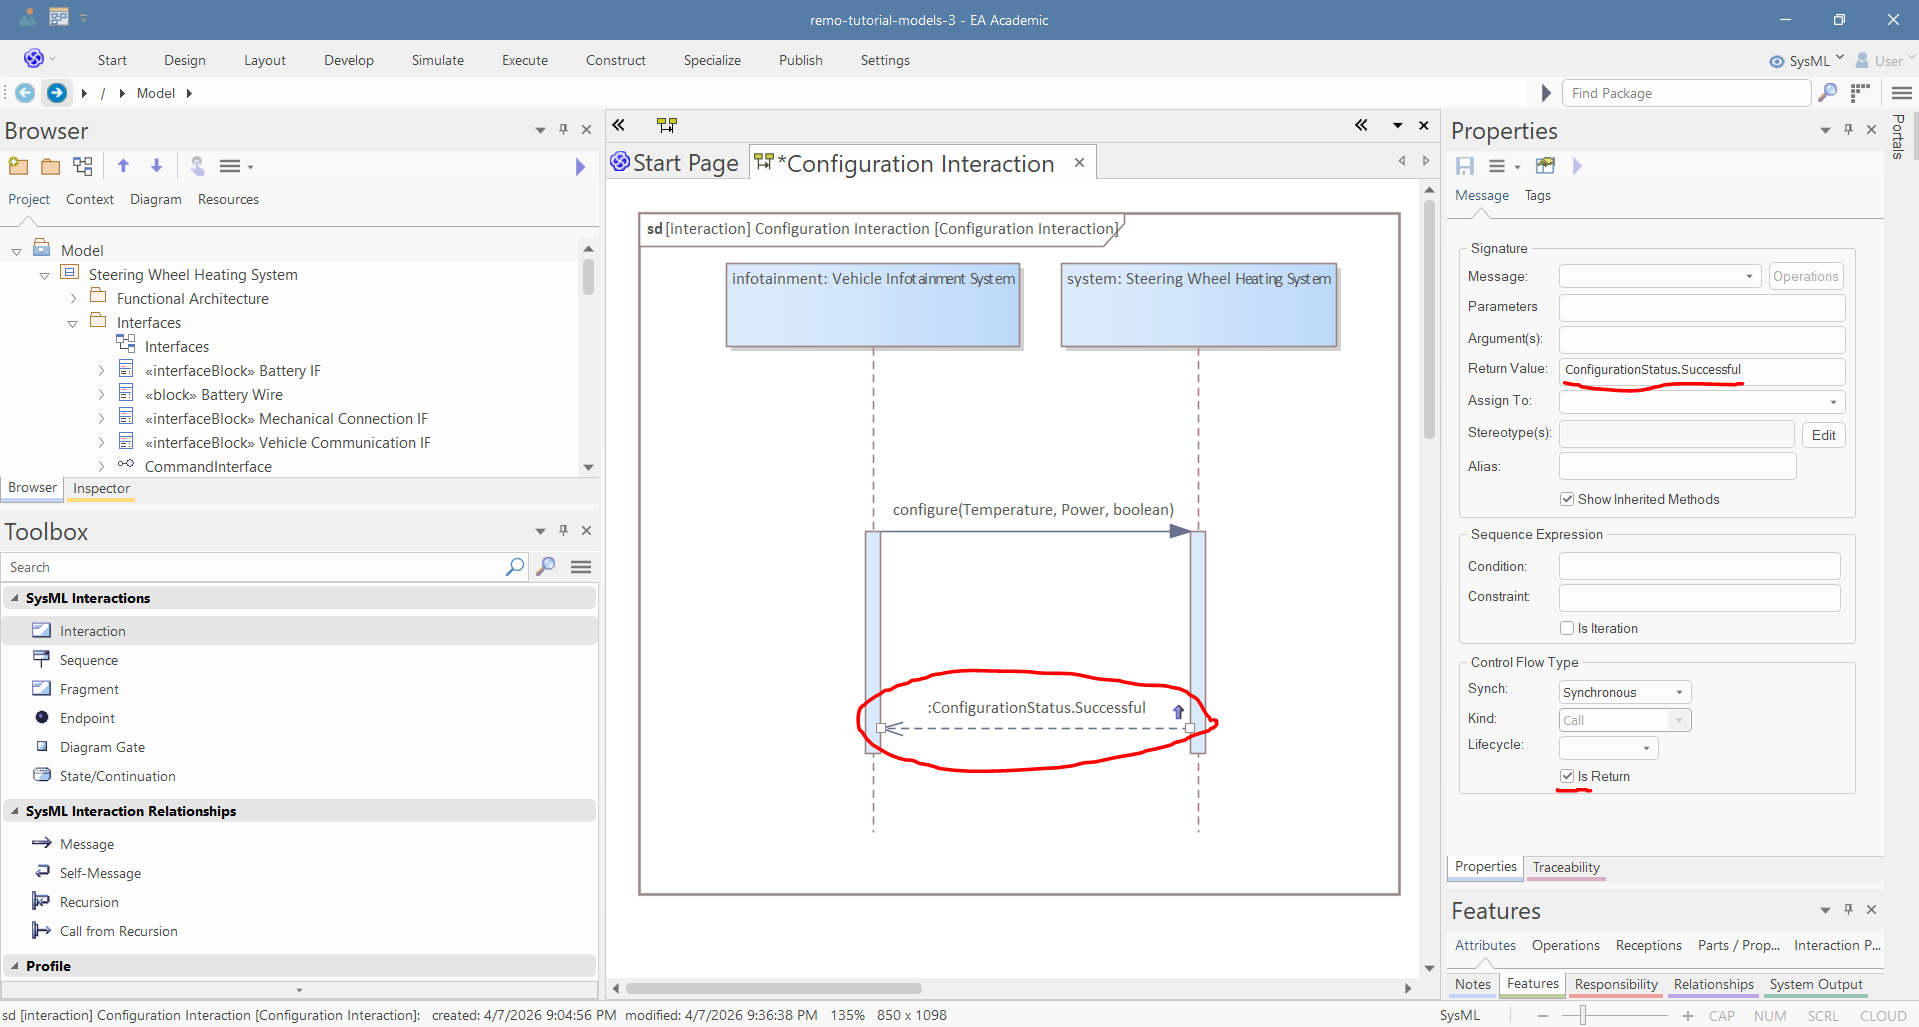Enable the Is Iteration checkbox

click(1567, 628)
